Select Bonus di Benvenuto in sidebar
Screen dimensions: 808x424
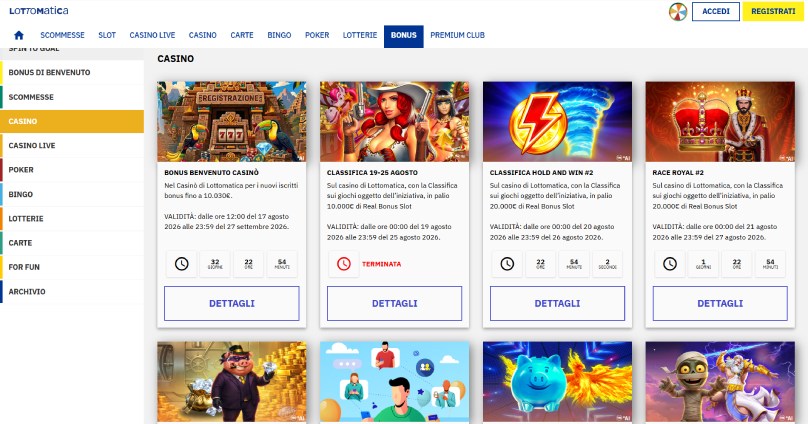point(72,73)
